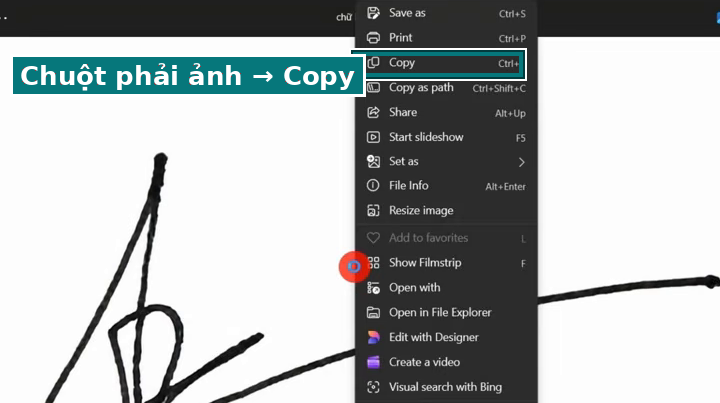
Task: Click the Alt+Up shortcut text
Action: click(510, 113)
